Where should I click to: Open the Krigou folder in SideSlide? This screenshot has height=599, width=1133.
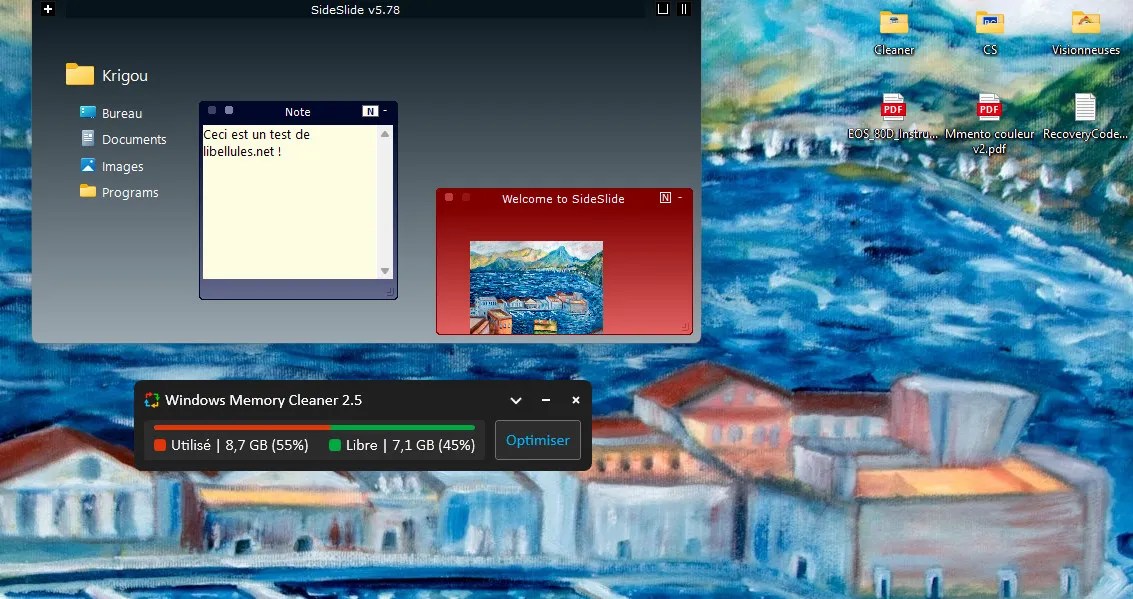coord(107,75)
